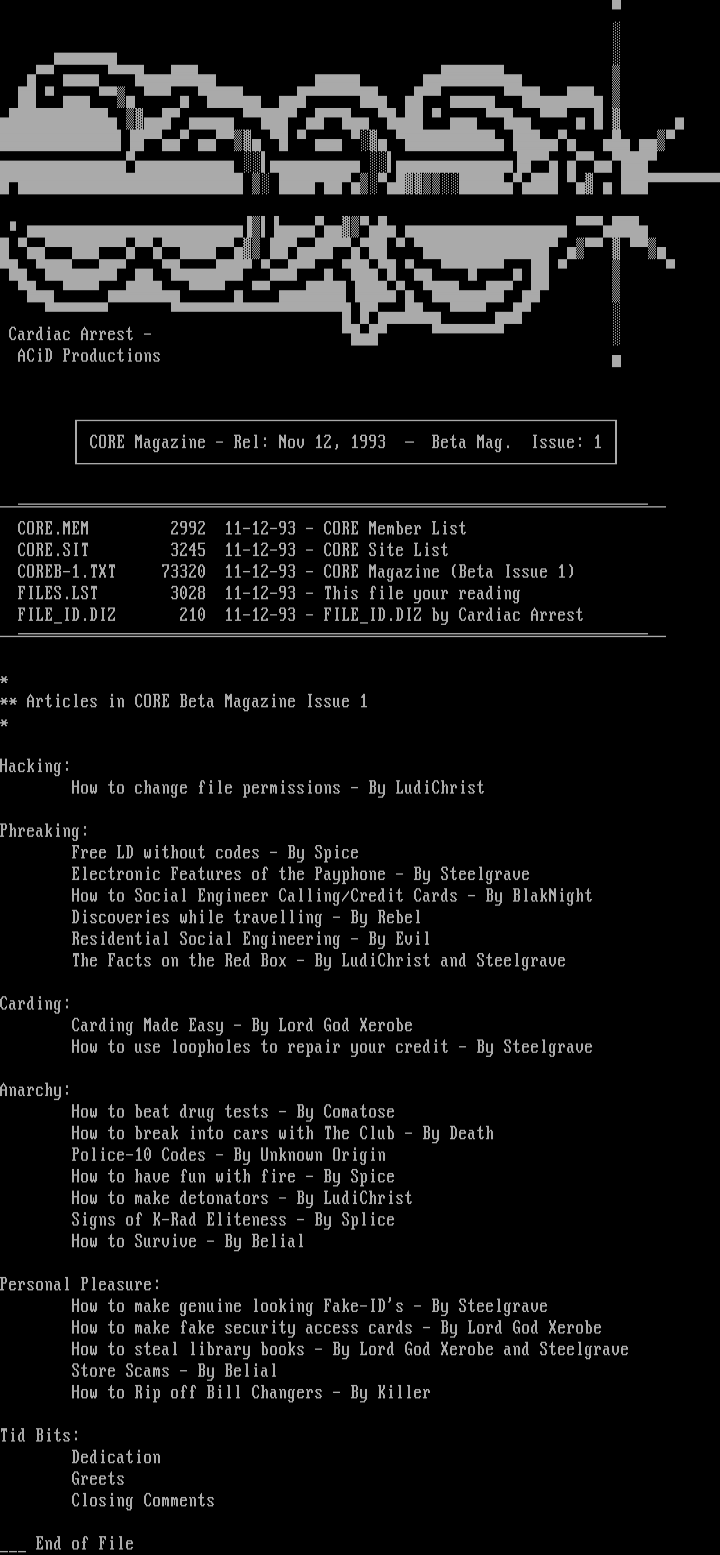The height and width of the screenshot is (1555, 720).
Task: Click the ACiD Productions text
Action: click(x=88, y=356)
